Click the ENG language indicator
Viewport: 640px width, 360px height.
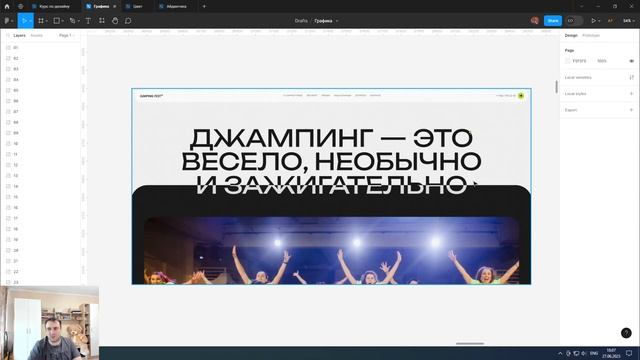[594, 353]
